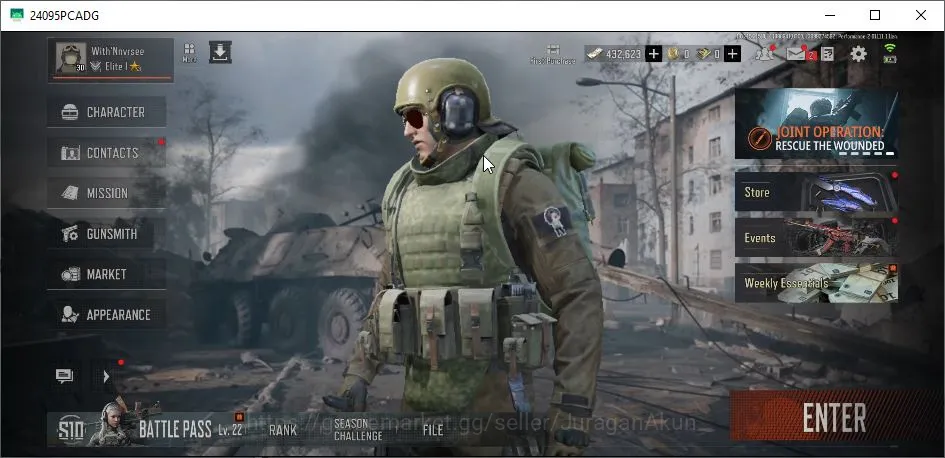The width and height of the screenshot is (945, 458).
Task: Click the Lv. 22 battle pass level
Action: tap(230, 430)
